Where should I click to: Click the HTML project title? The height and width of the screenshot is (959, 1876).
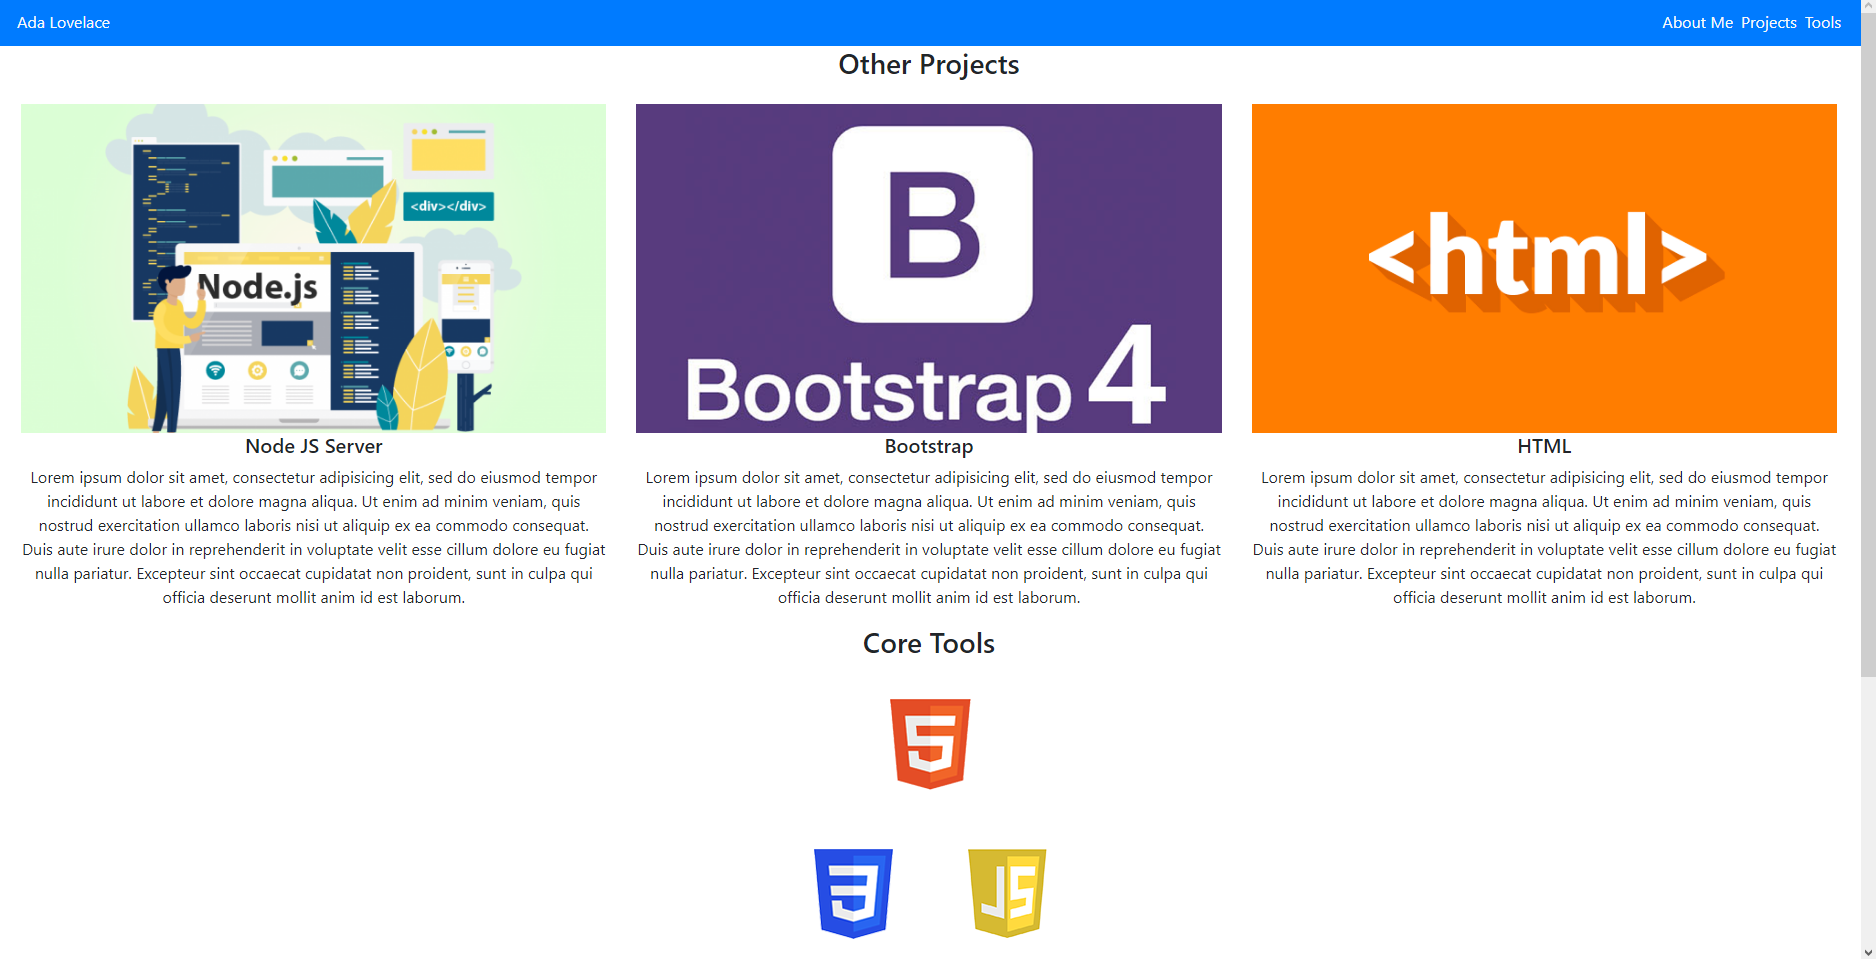(x=1543, y=446)
